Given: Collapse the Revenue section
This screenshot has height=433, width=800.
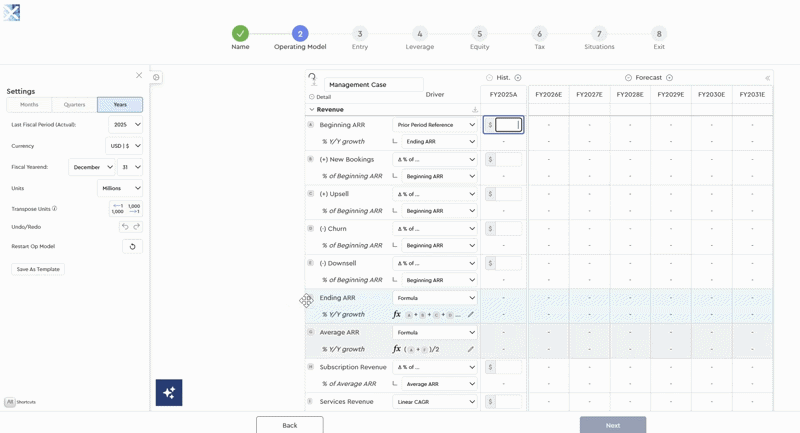Looking at the screenshot, I should [312, 110].
